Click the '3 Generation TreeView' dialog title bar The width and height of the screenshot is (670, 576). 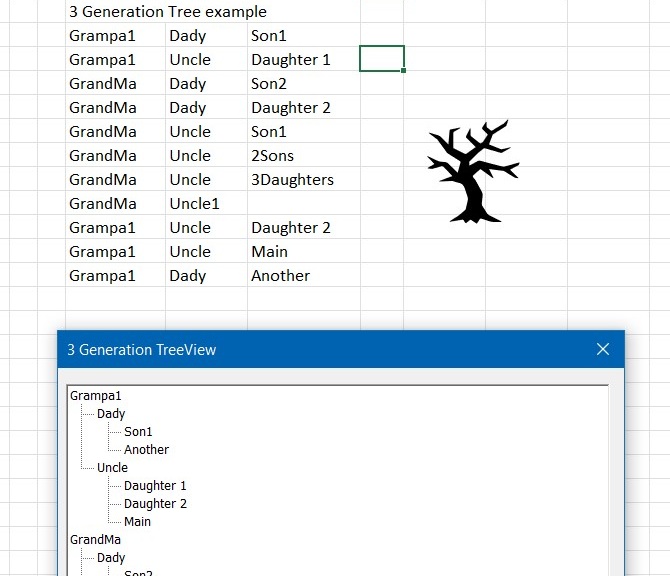[x=300, y=349]
